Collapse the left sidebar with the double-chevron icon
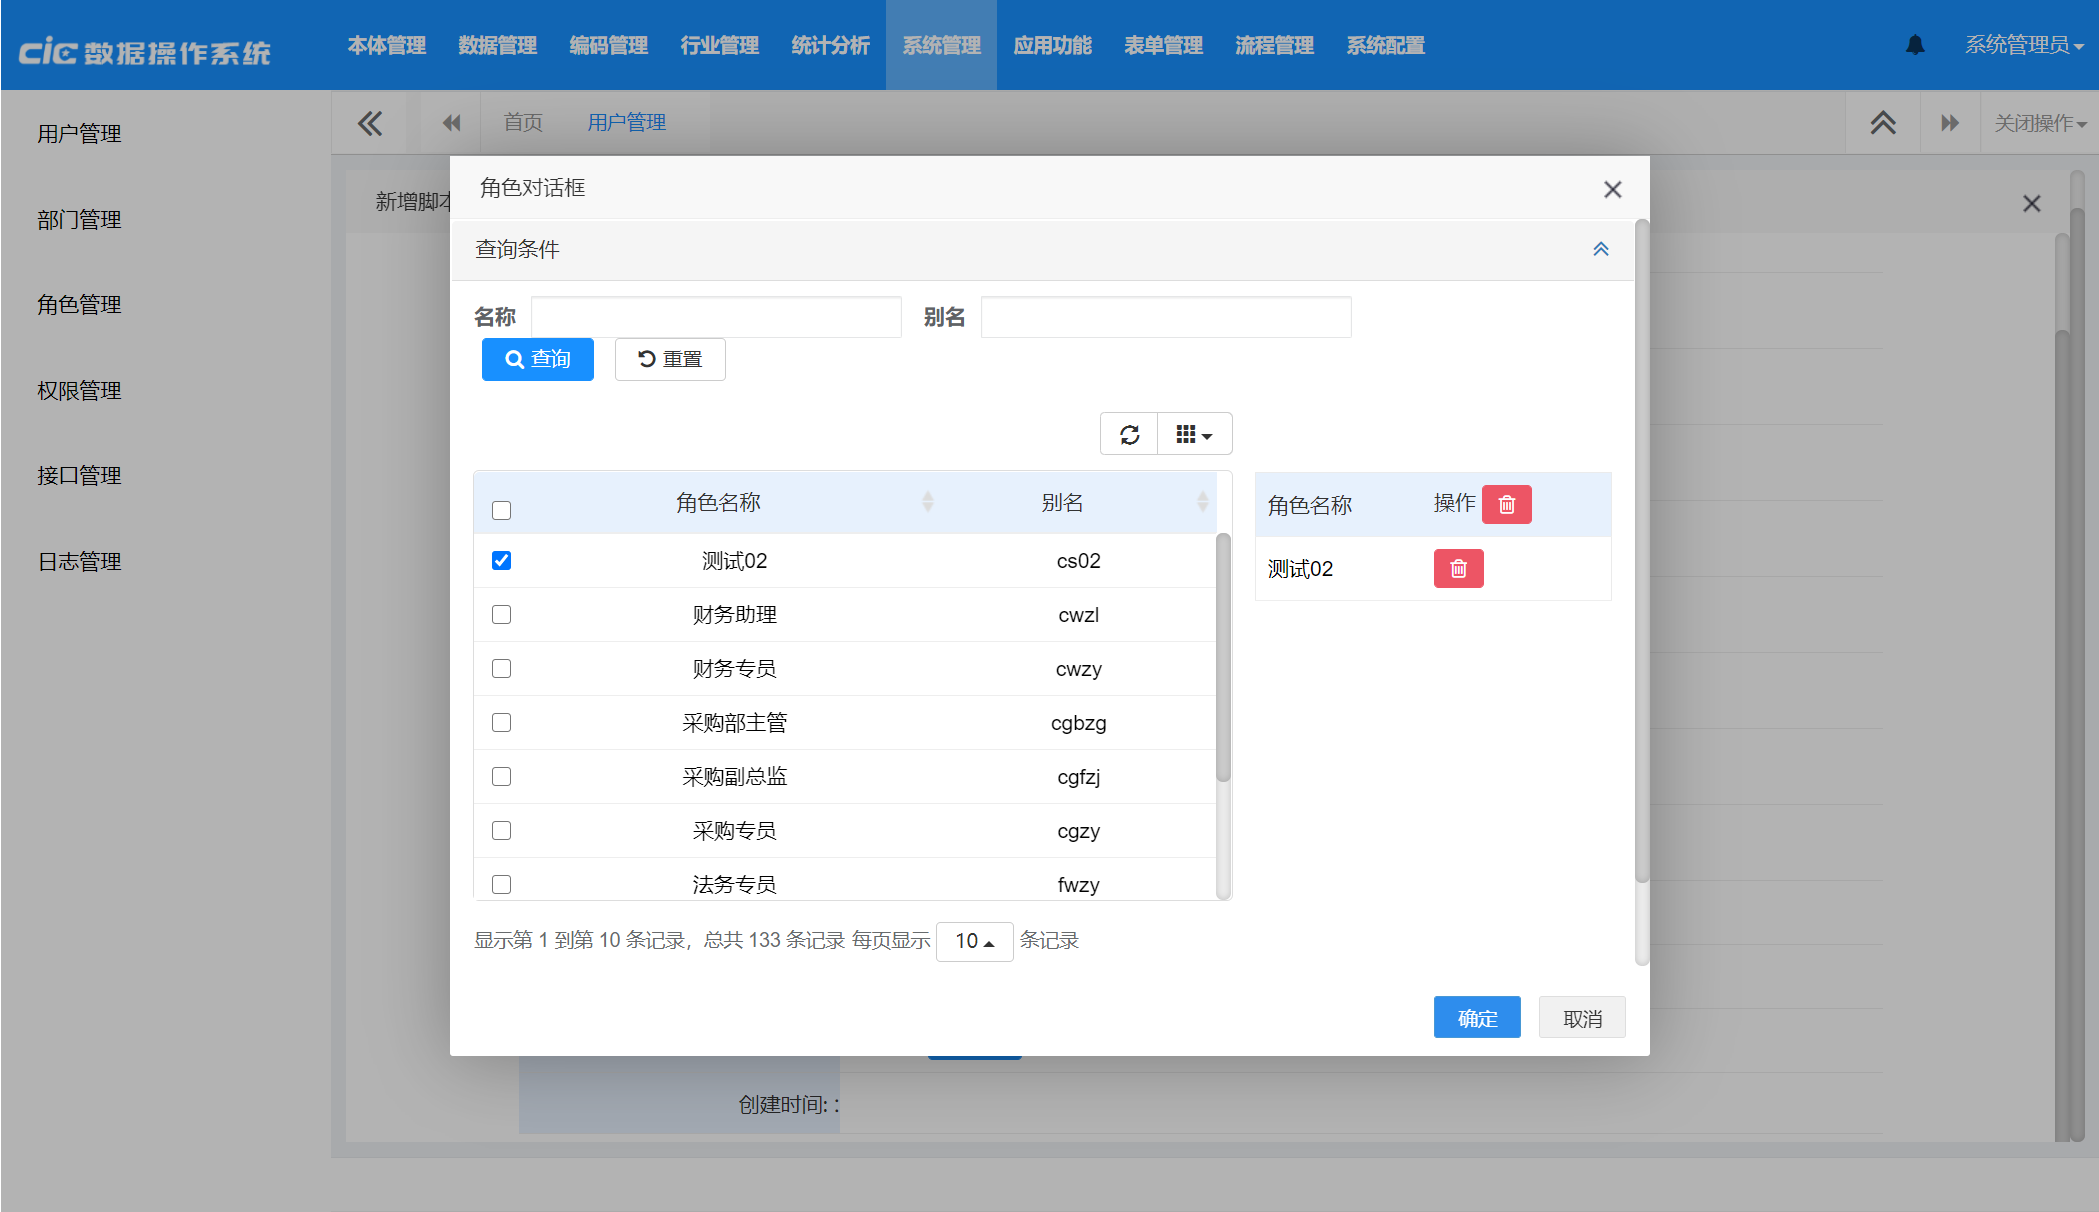Image resolution: width=2099 pixels, height=1212 pixels. click(x=369, y=123)
